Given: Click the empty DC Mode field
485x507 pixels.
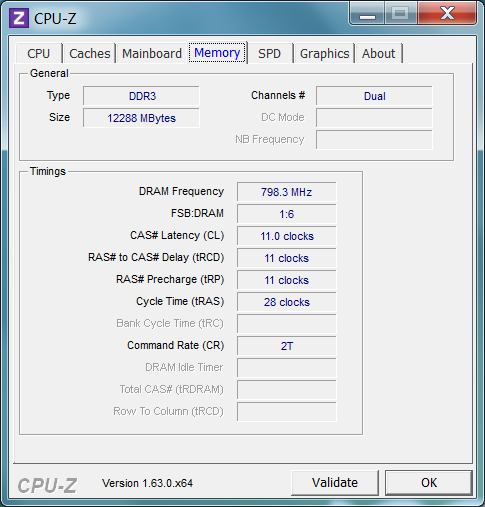Looking at the screenshot, I should tap(374, 118).
